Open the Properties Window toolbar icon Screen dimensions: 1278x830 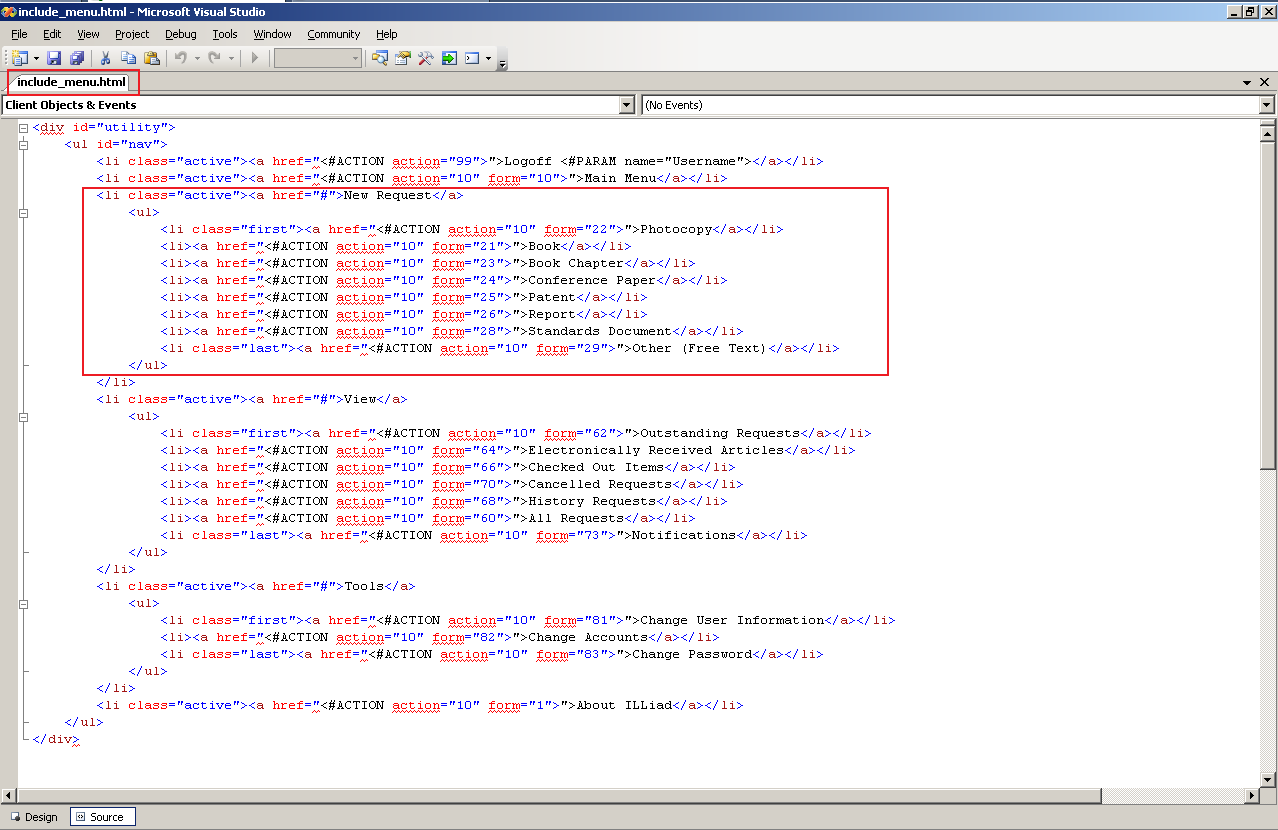click(x=403, y=58)
